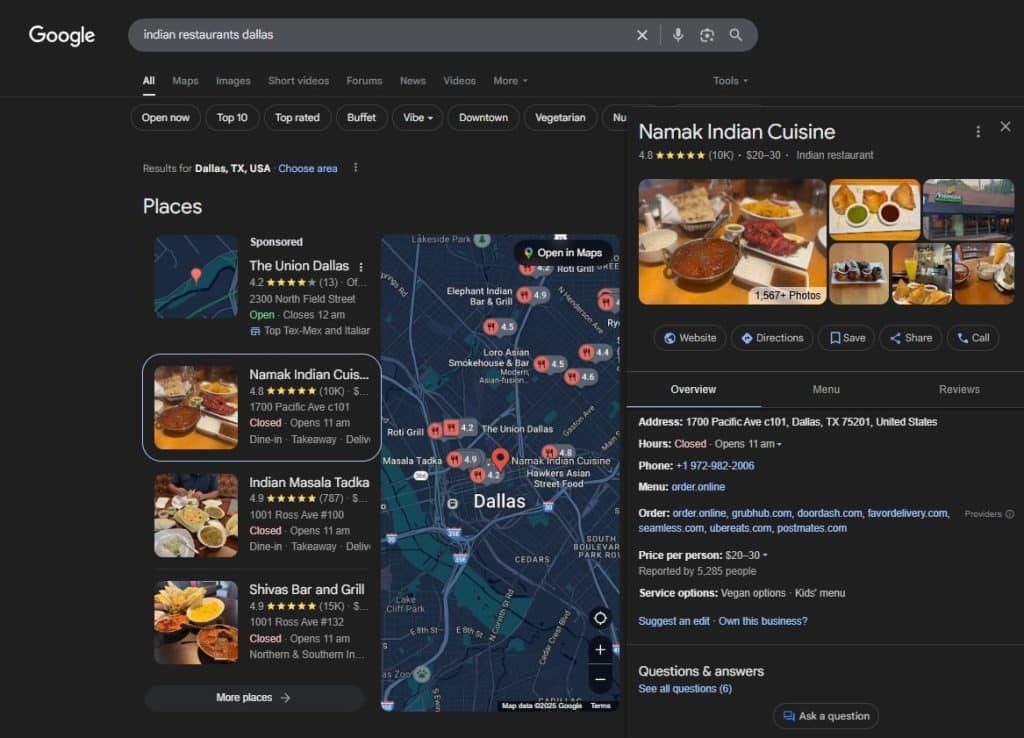
Task: Open options menu next to Choose area
Action: 355,168
